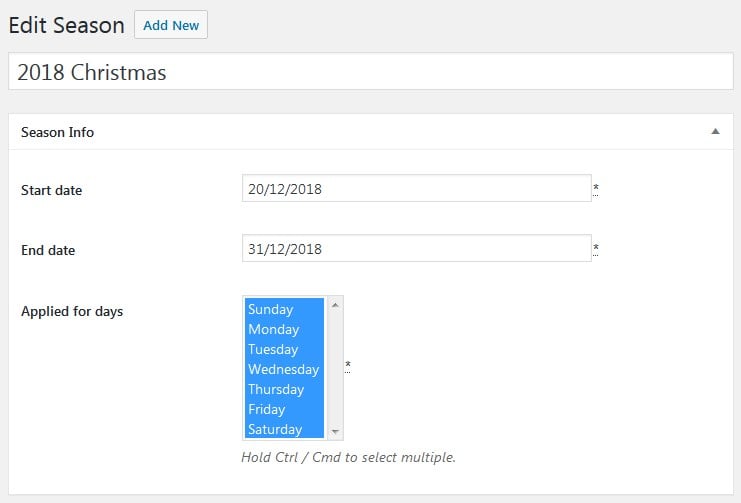Select Thursday in the days list
This screenshot has width=741, height=503.
click(284, 389)
